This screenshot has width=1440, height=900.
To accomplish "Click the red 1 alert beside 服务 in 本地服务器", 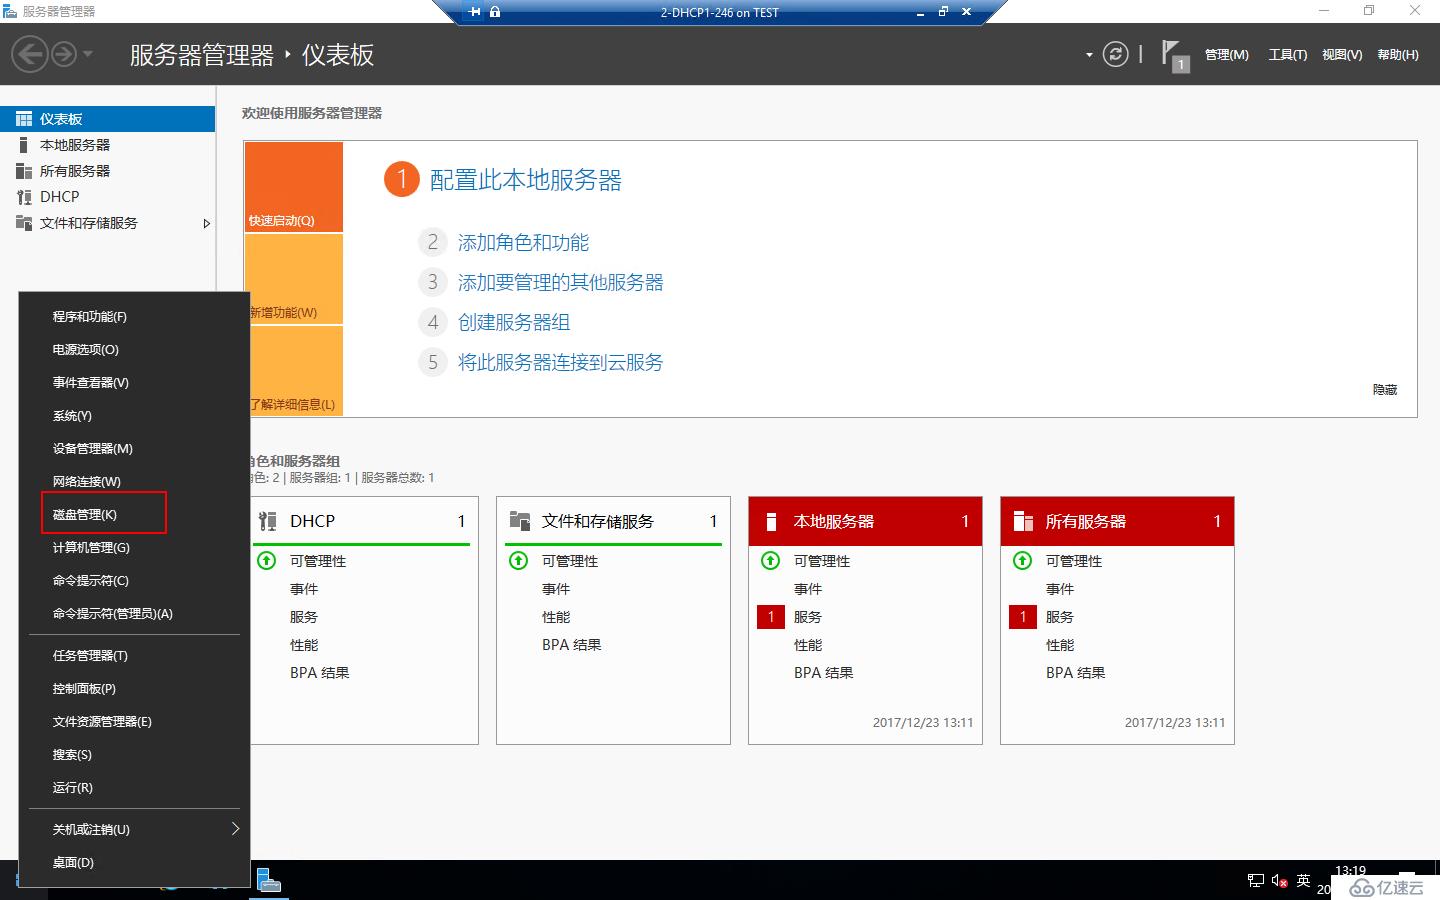I will point(771,617).
